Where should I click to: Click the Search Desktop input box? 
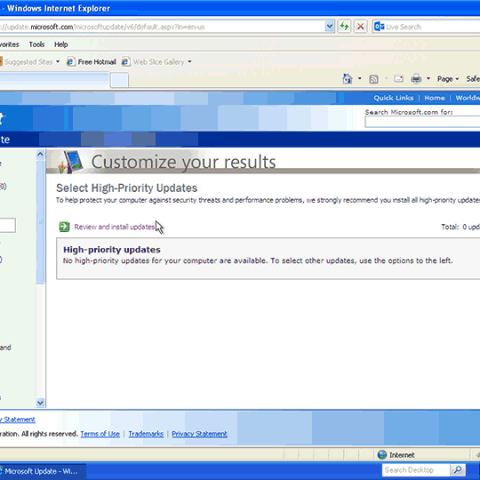coord(416,470)
